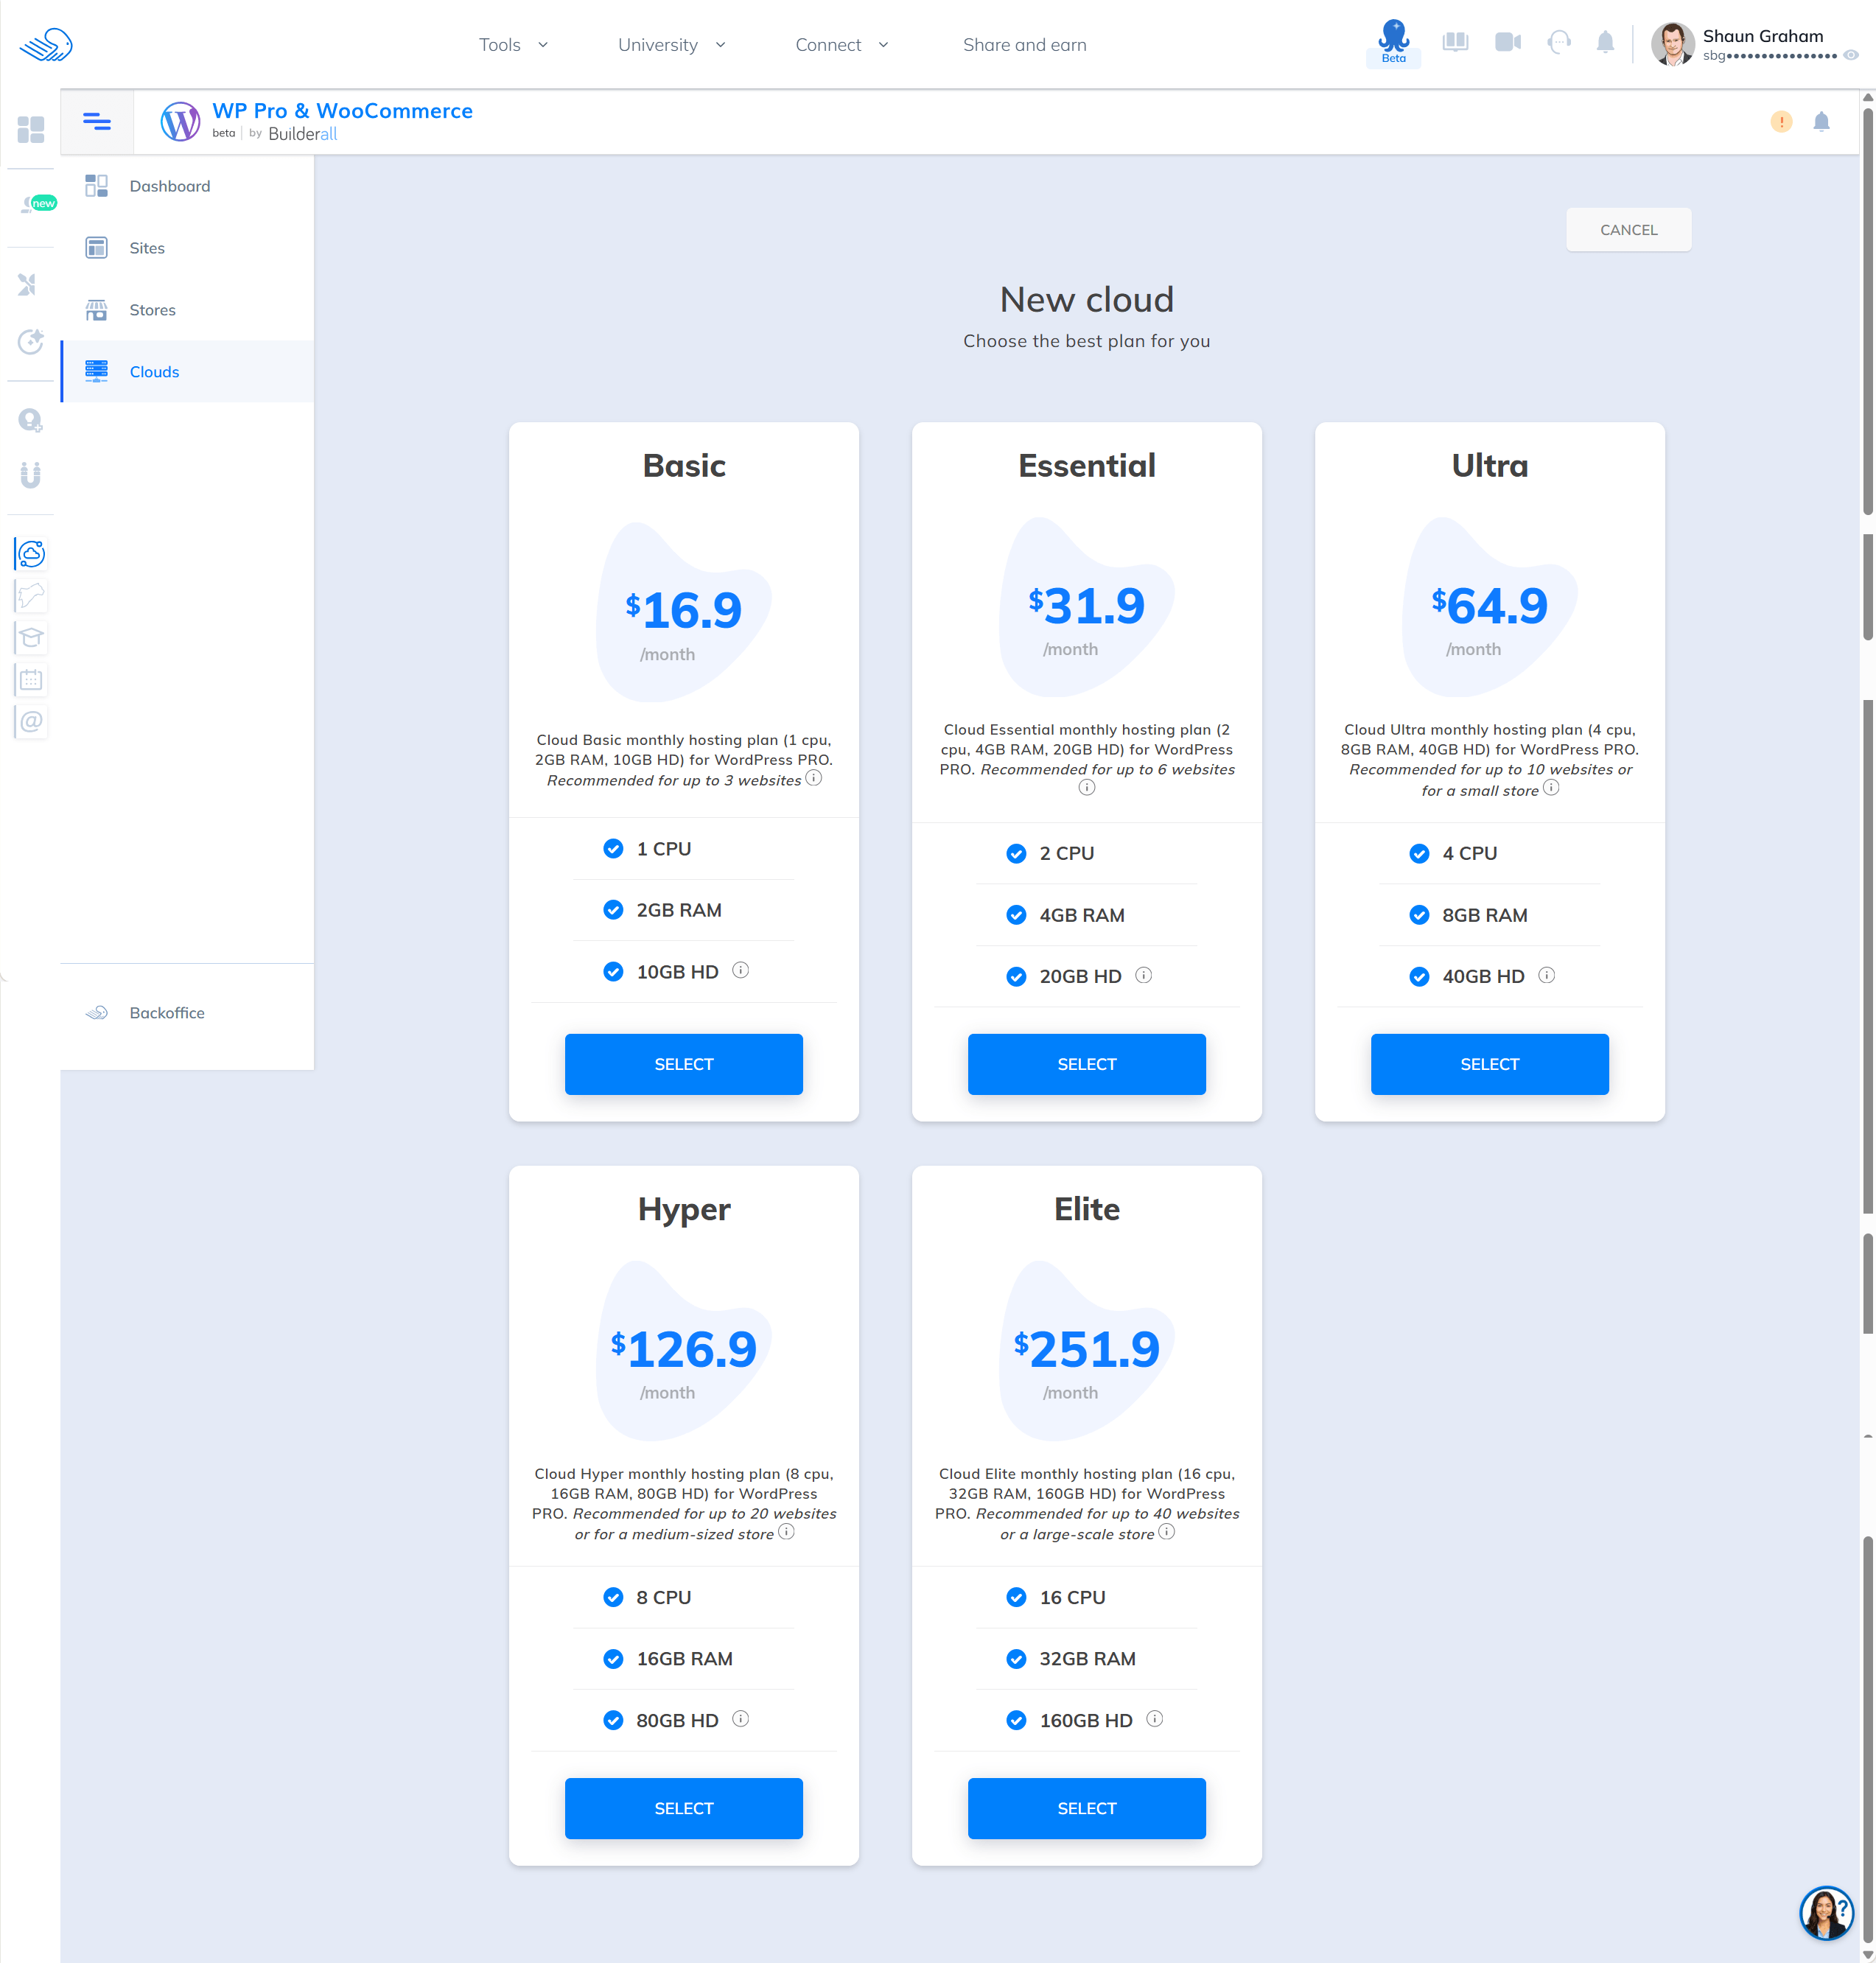Open the Beta octopus icon
The image size is (1876, 1963).
(1393, 43)
